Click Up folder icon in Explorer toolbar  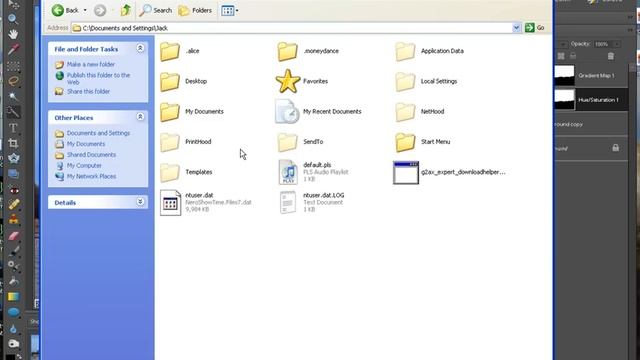(126, 10)
